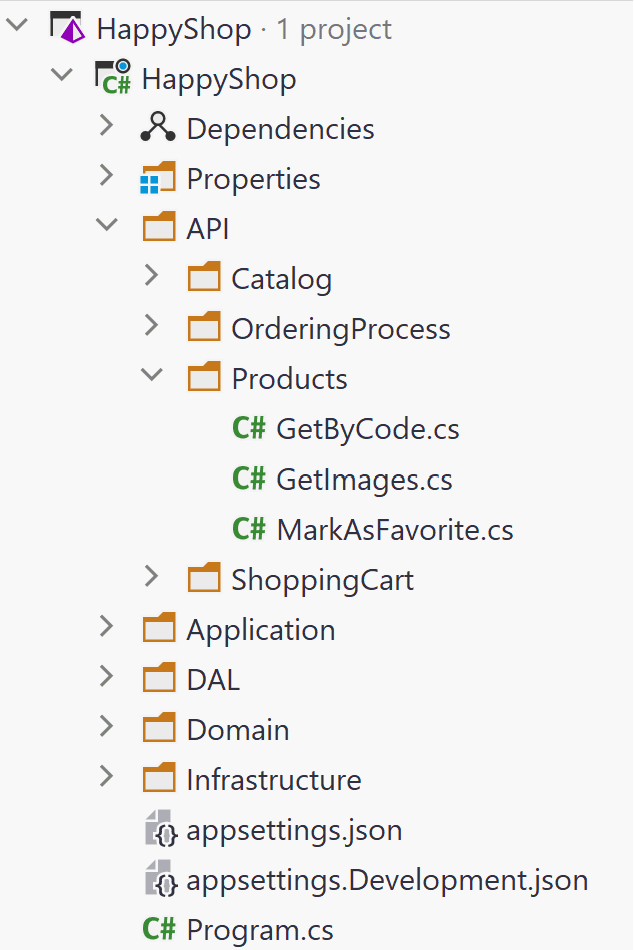Click the C# icon of MarkAsFavorite.cs
634x950 pixels.
coord(249,528)
